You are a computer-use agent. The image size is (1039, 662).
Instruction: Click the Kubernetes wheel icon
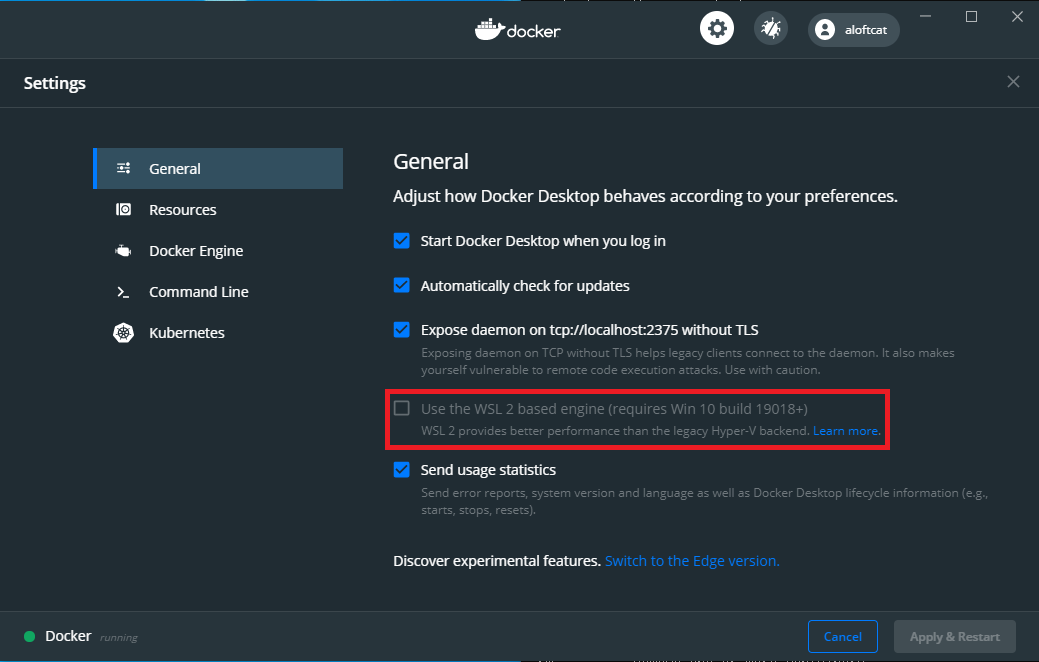pyautogui.click(x=123, y=333)
